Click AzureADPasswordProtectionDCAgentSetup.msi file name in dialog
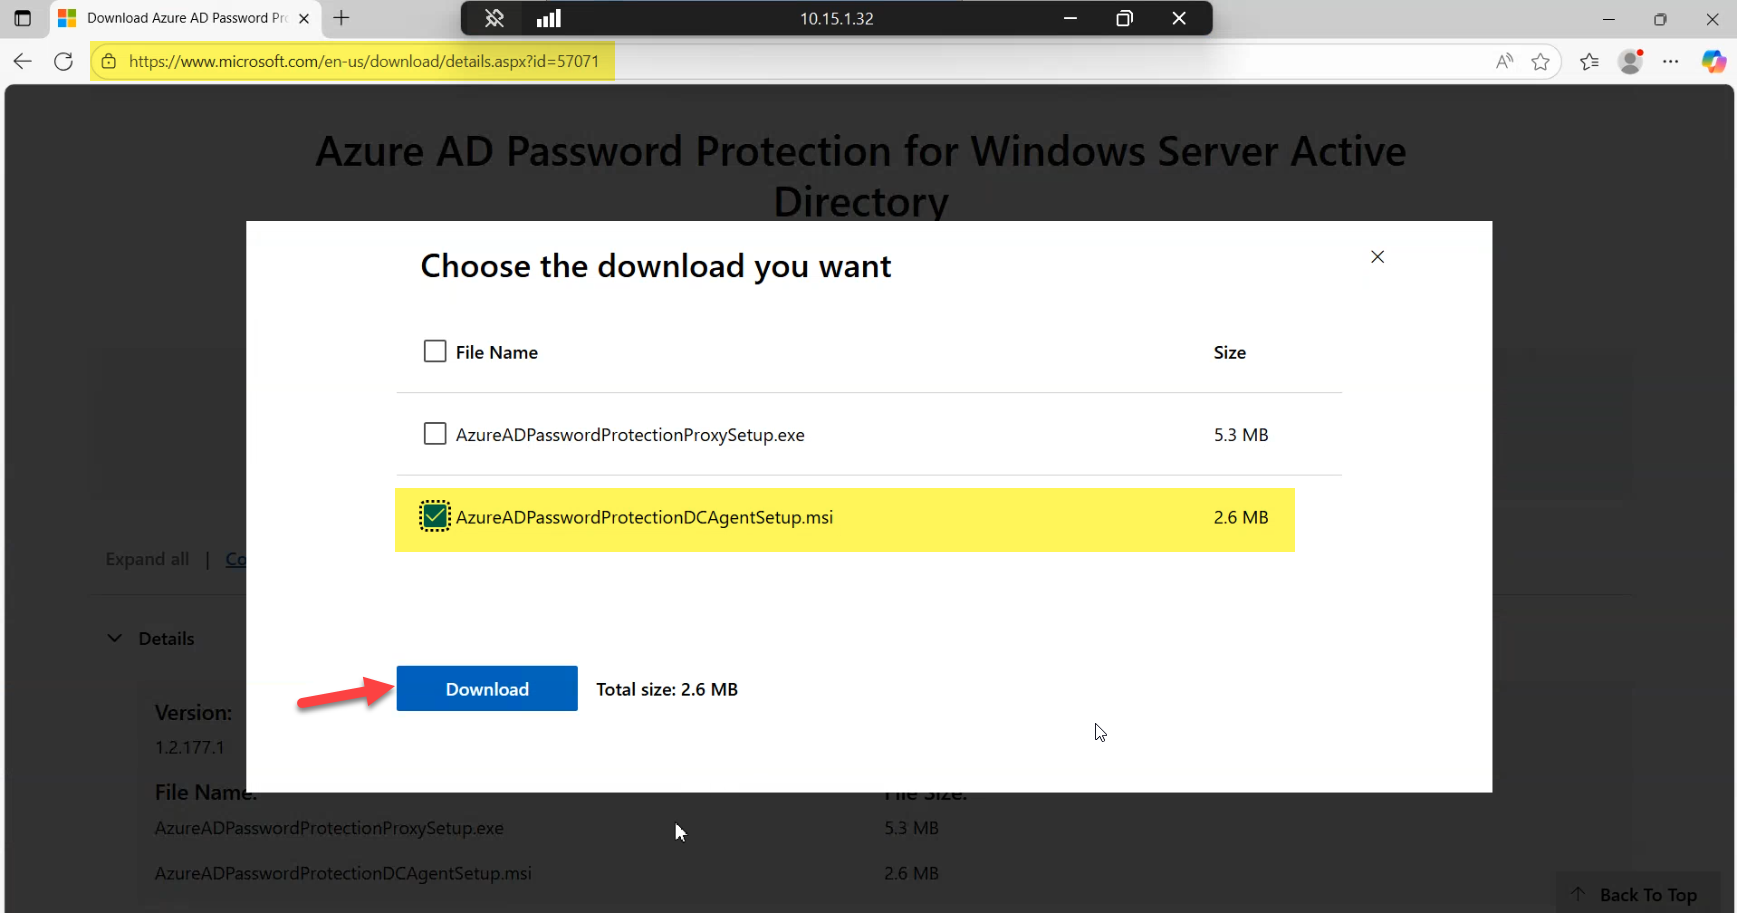 pos(644,517)
